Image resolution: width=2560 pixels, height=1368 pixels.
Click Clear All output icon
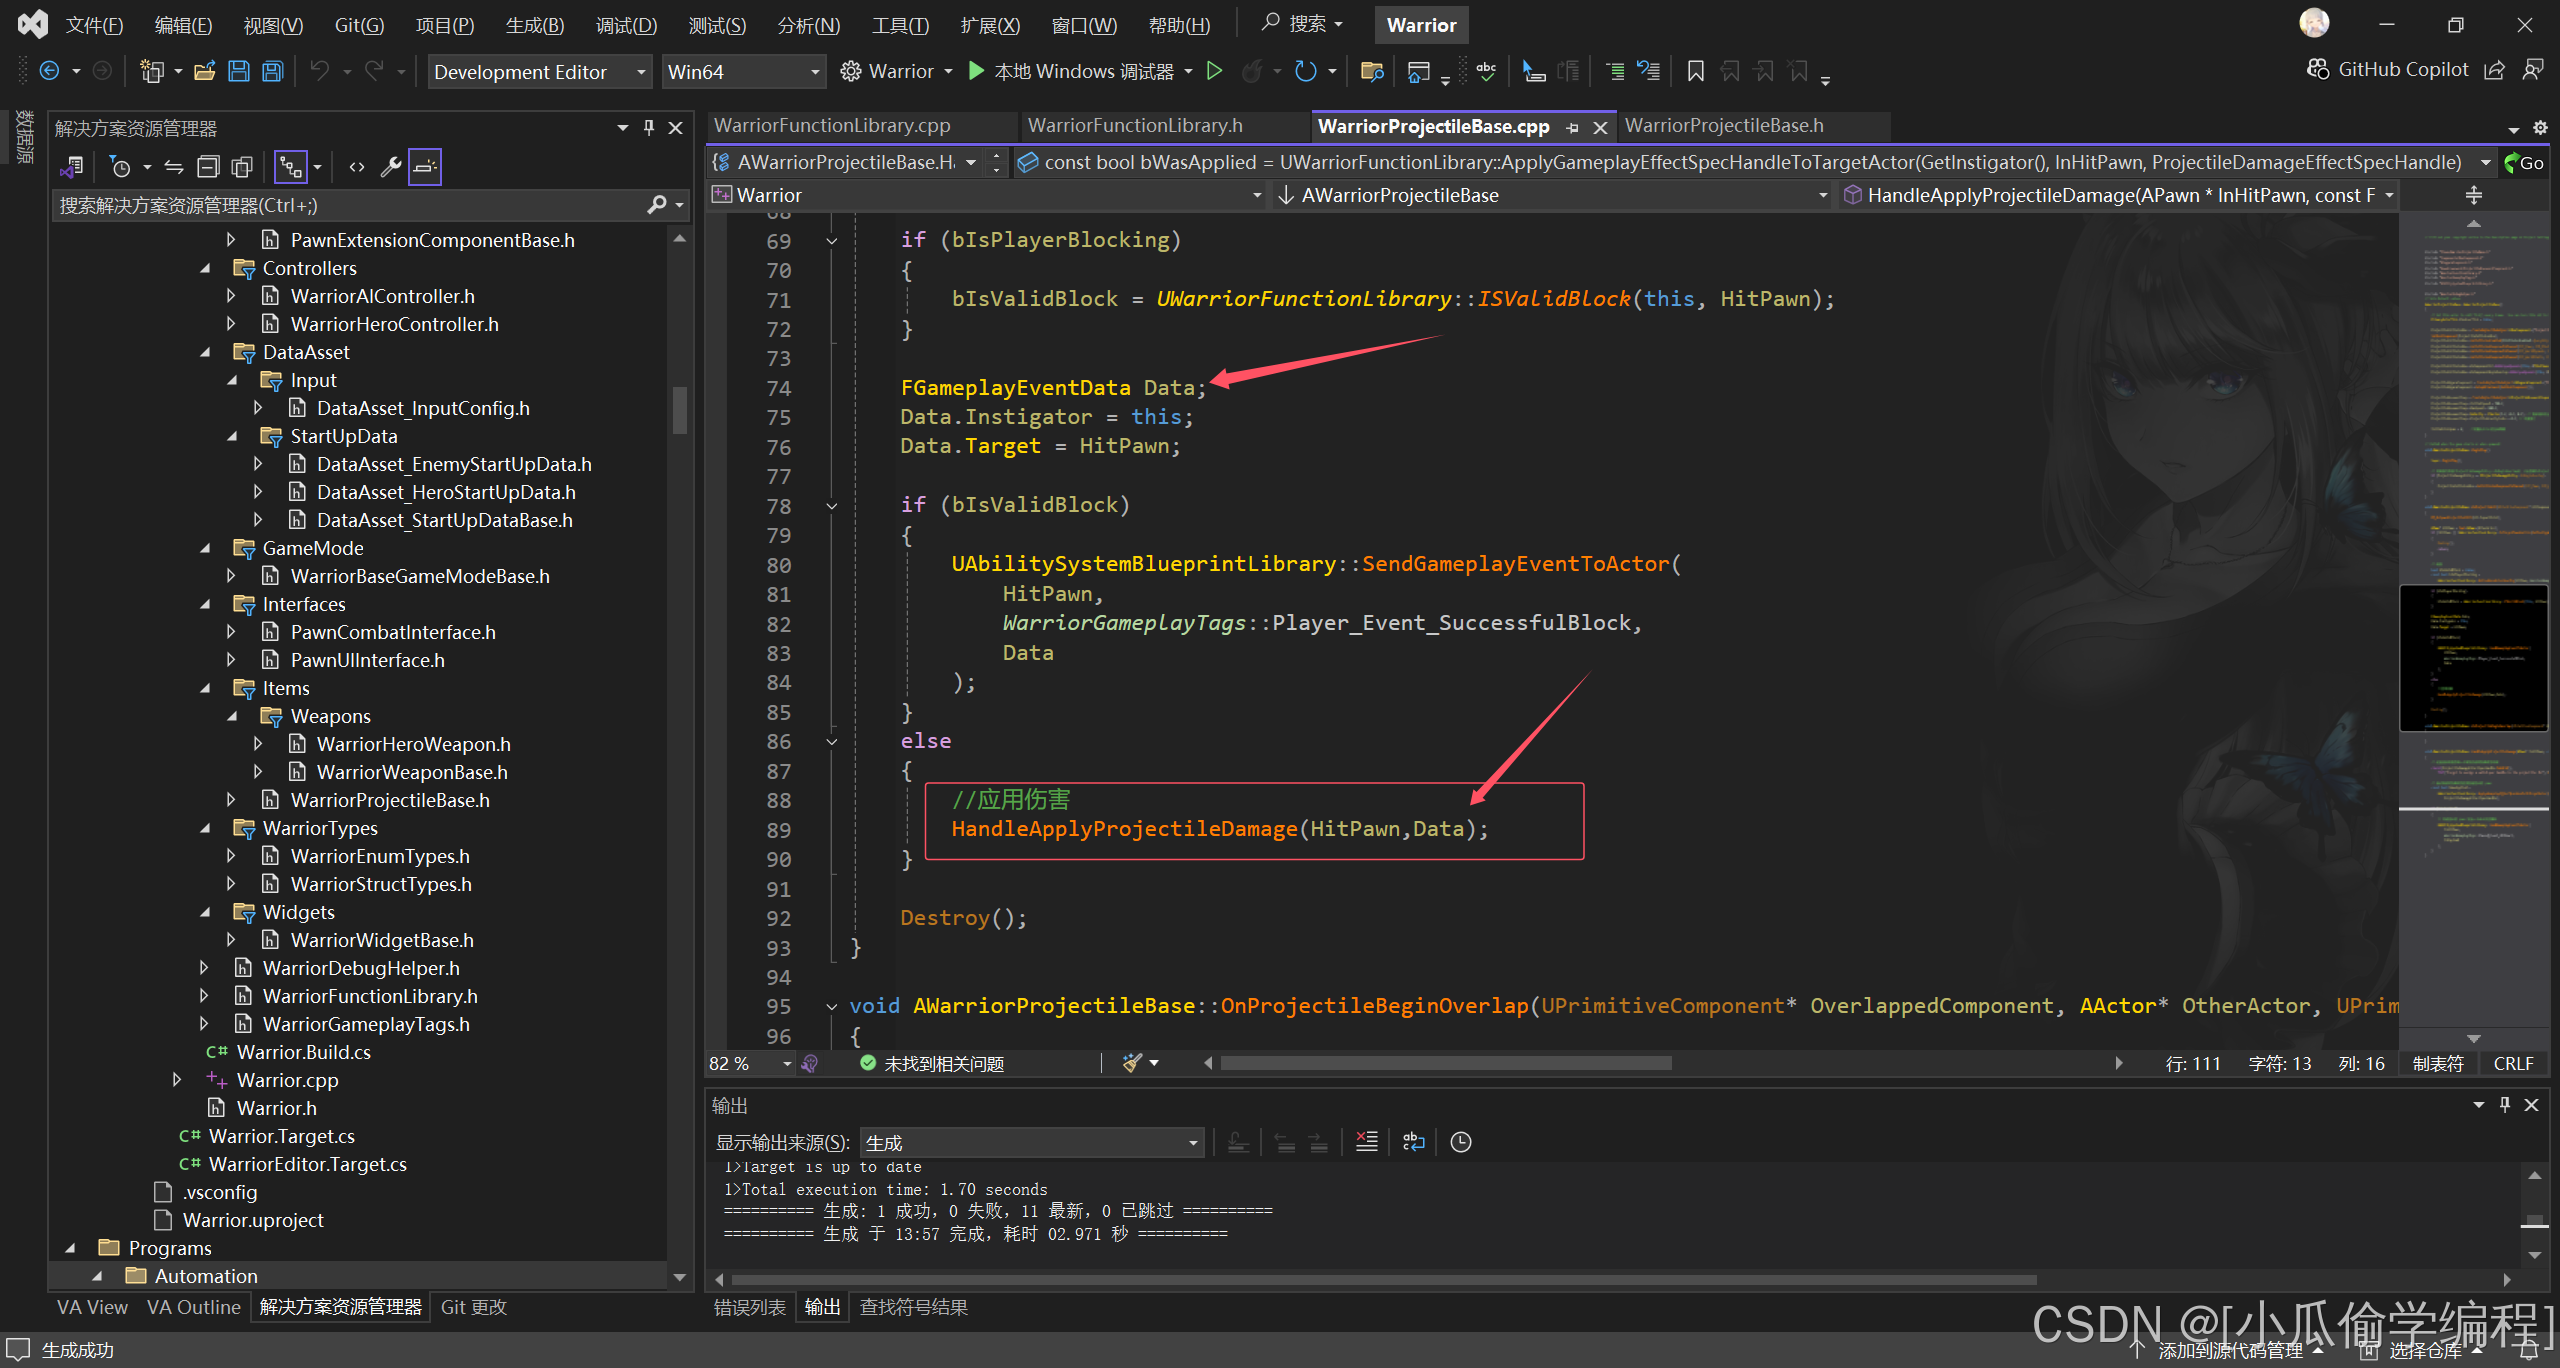pos(1366,1142)
